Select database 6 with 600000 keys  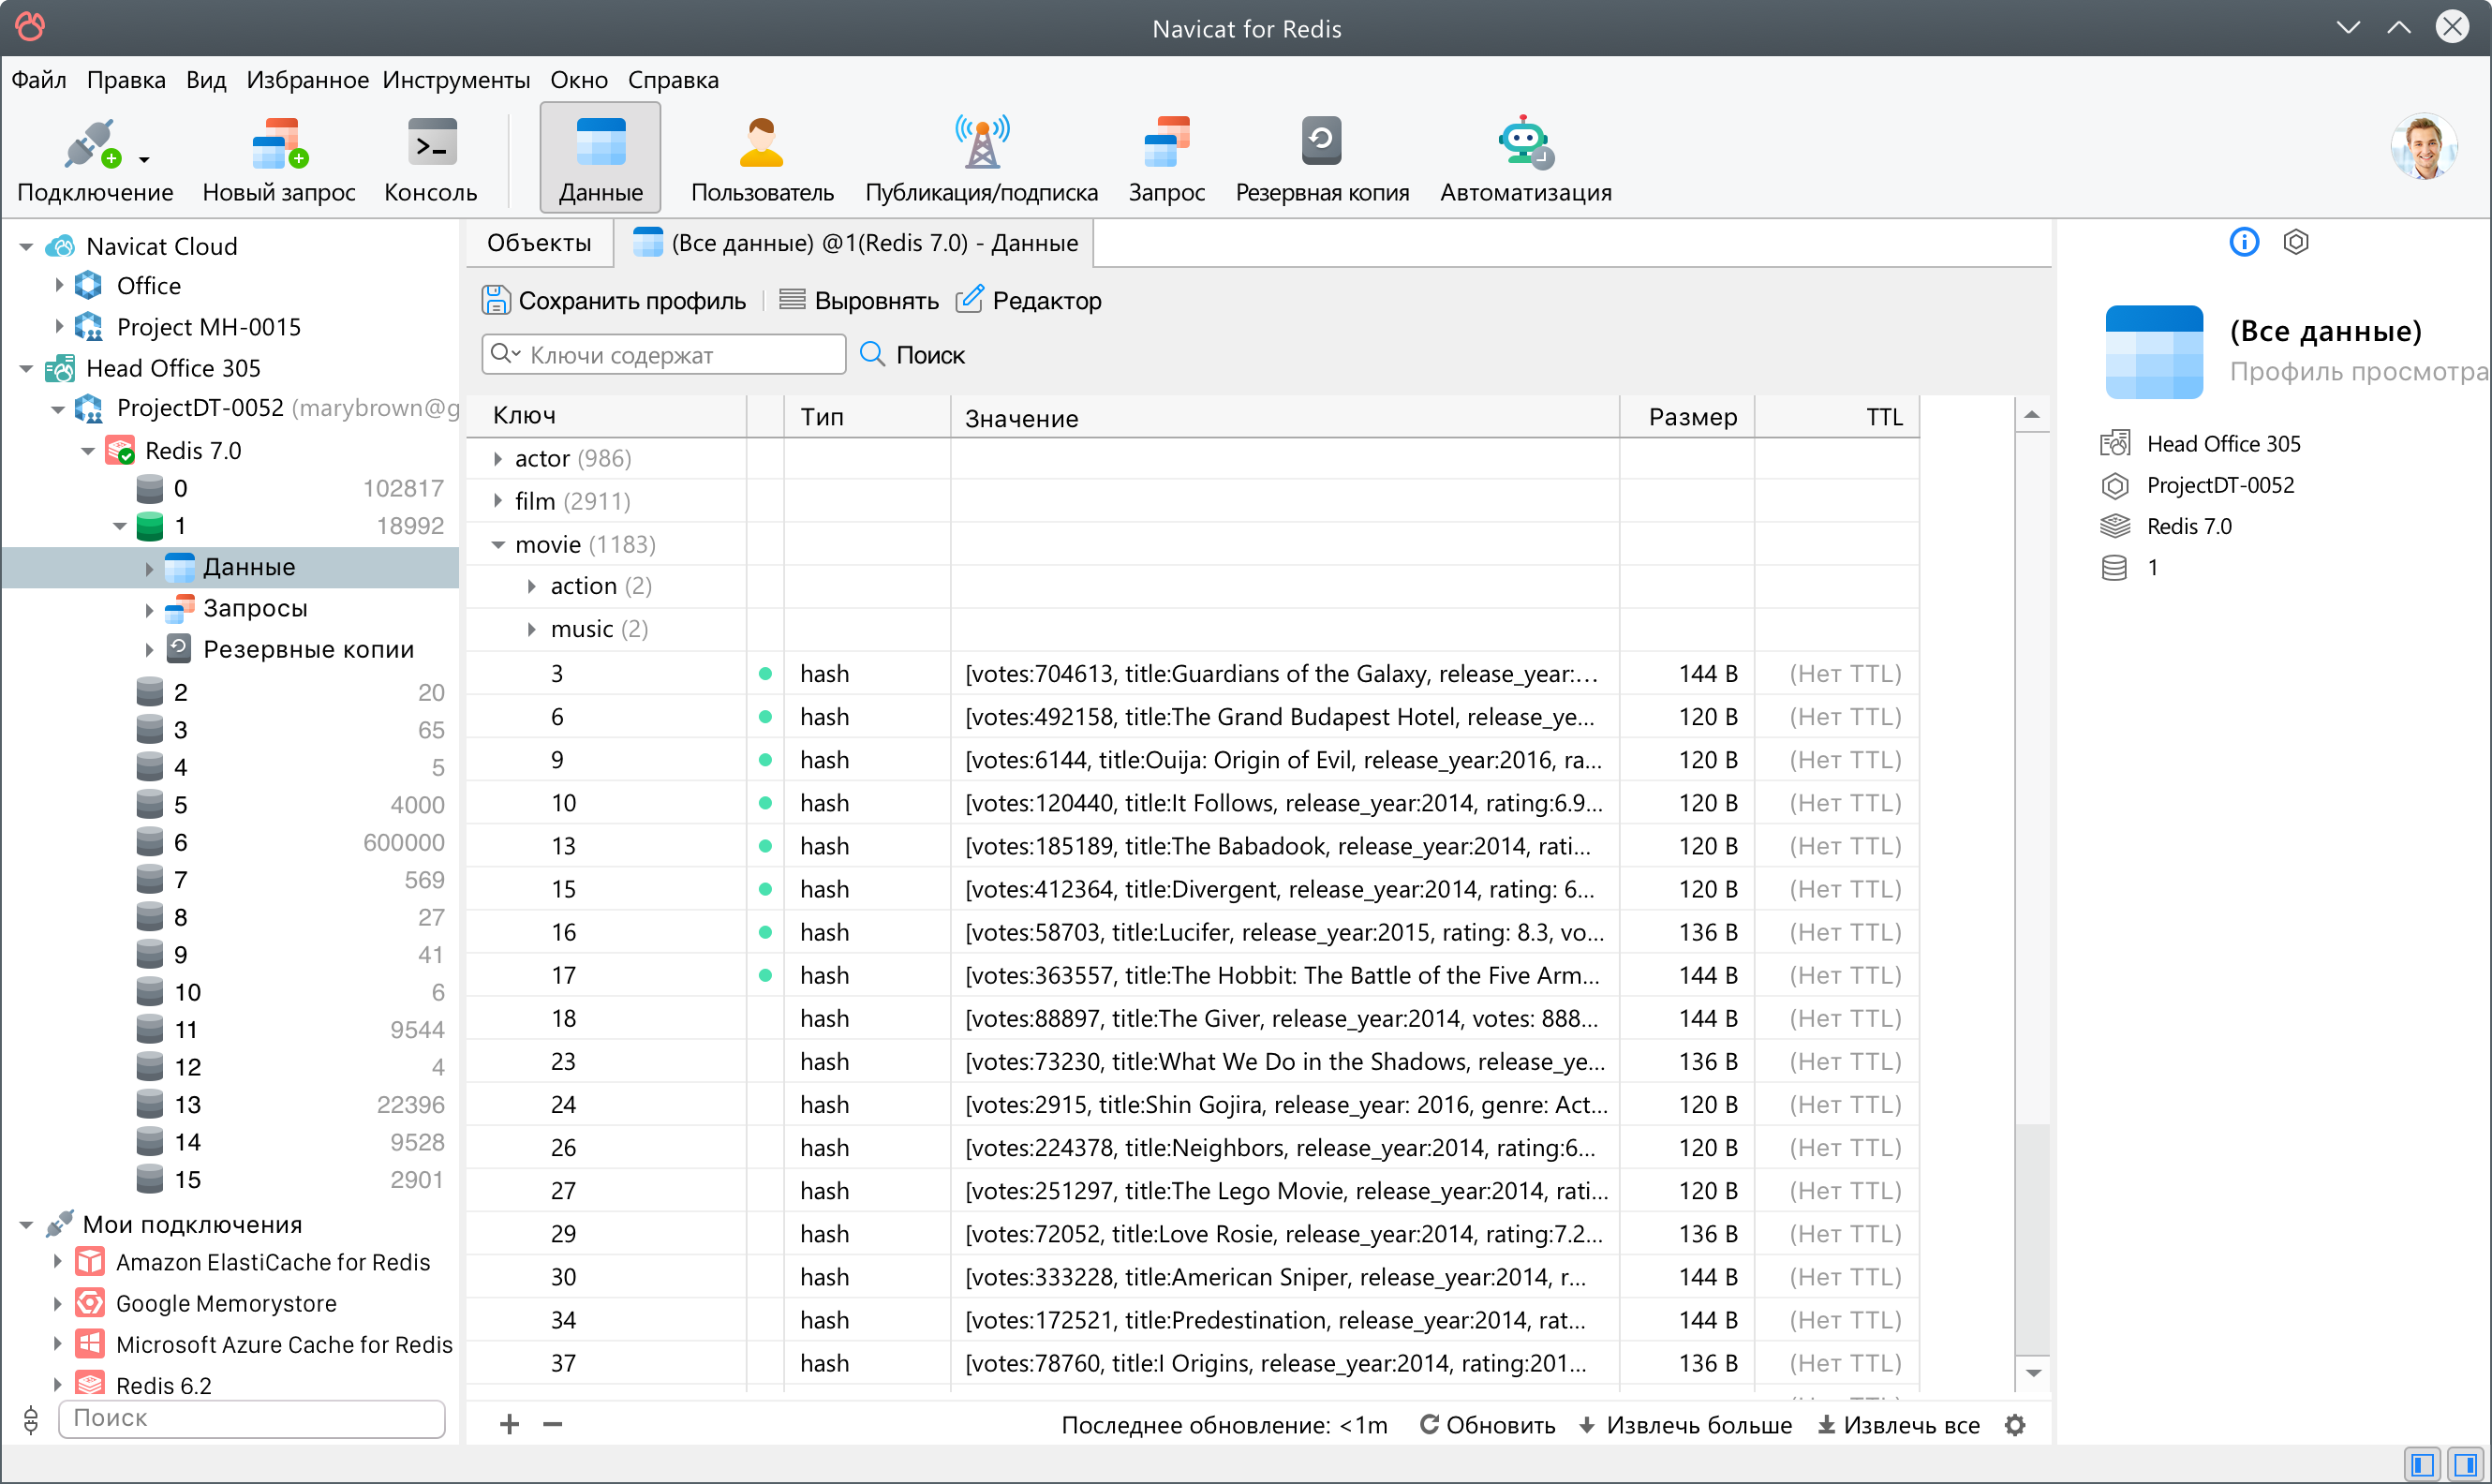[230, 843]
